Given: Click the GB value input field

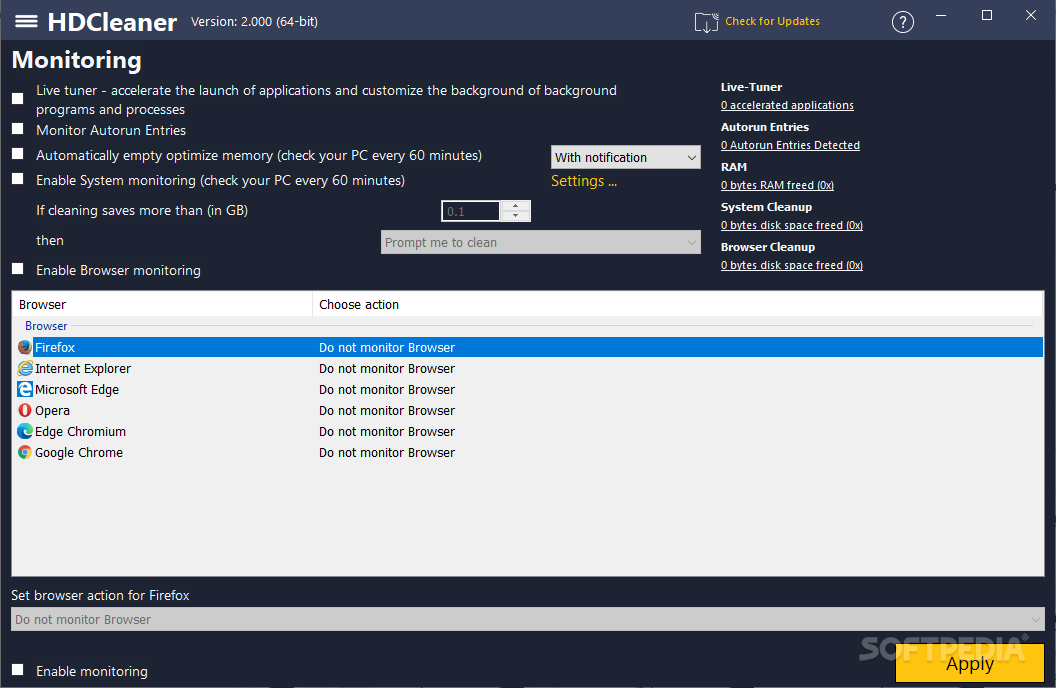Looking at the screenshot, I should (471, 211).
